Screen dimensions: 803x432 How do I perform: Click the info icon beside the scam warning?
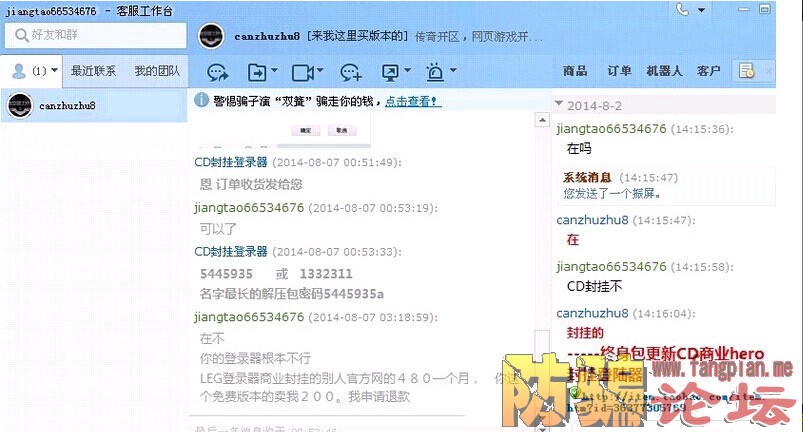(x=201, y=101)
